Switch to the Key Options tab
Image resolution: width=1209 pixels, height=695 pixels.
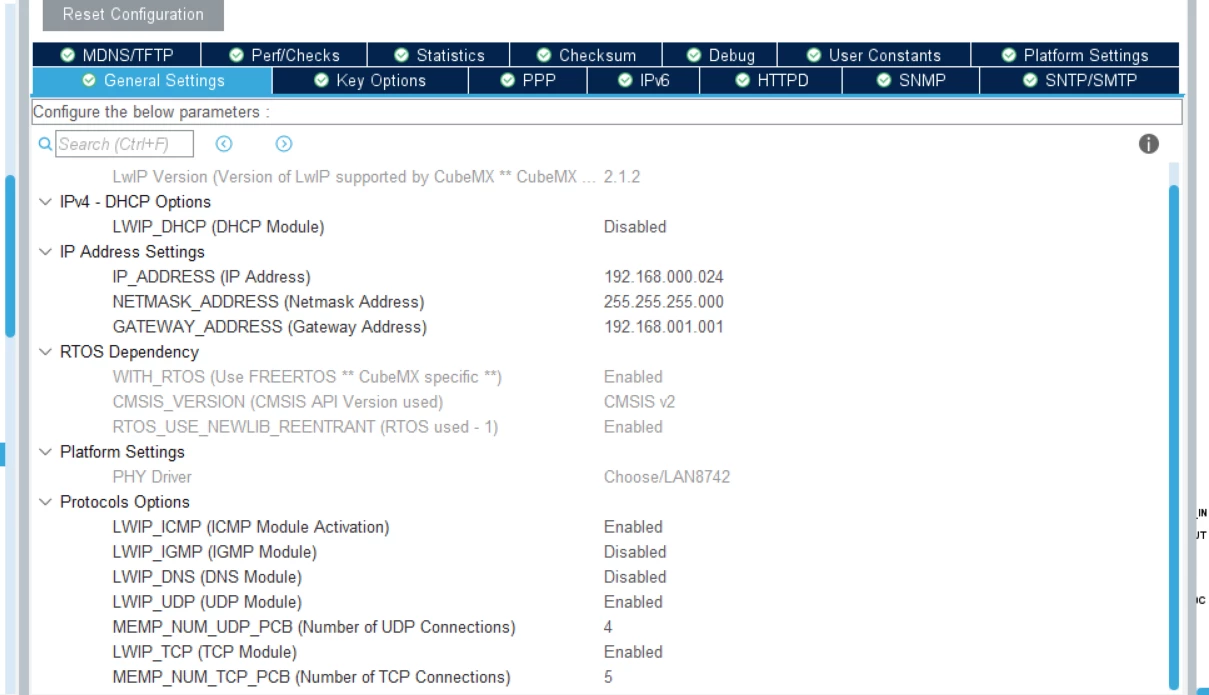tap(370, 81)
